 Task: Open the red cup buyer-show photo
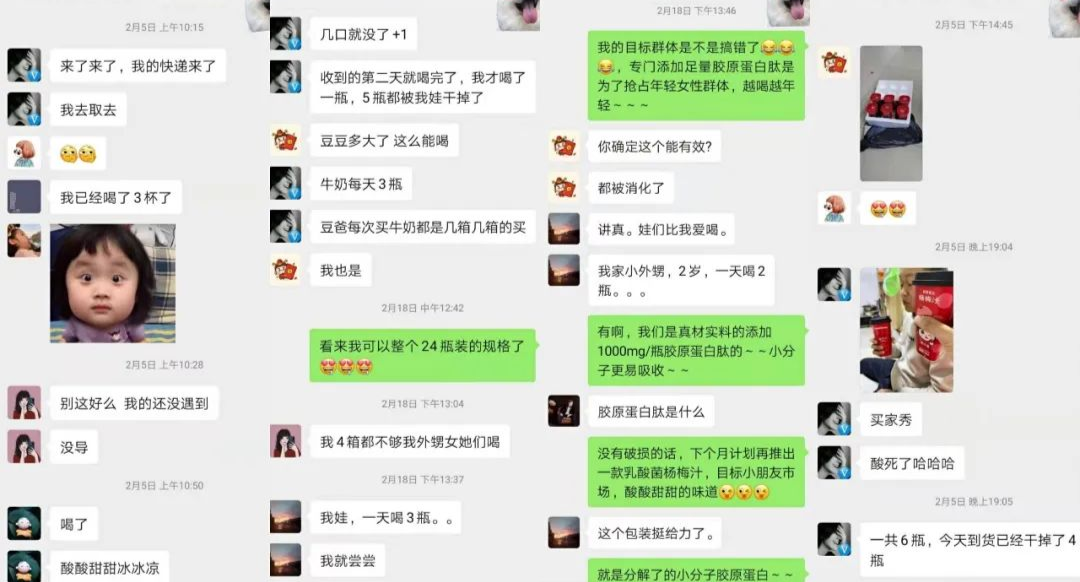906,330
